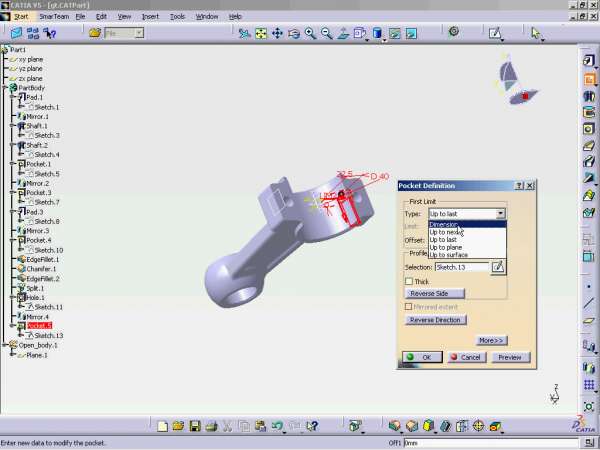This screenshot has height=450, width=600.
Task: Choose Up to plane option
Action: [467, 247]
